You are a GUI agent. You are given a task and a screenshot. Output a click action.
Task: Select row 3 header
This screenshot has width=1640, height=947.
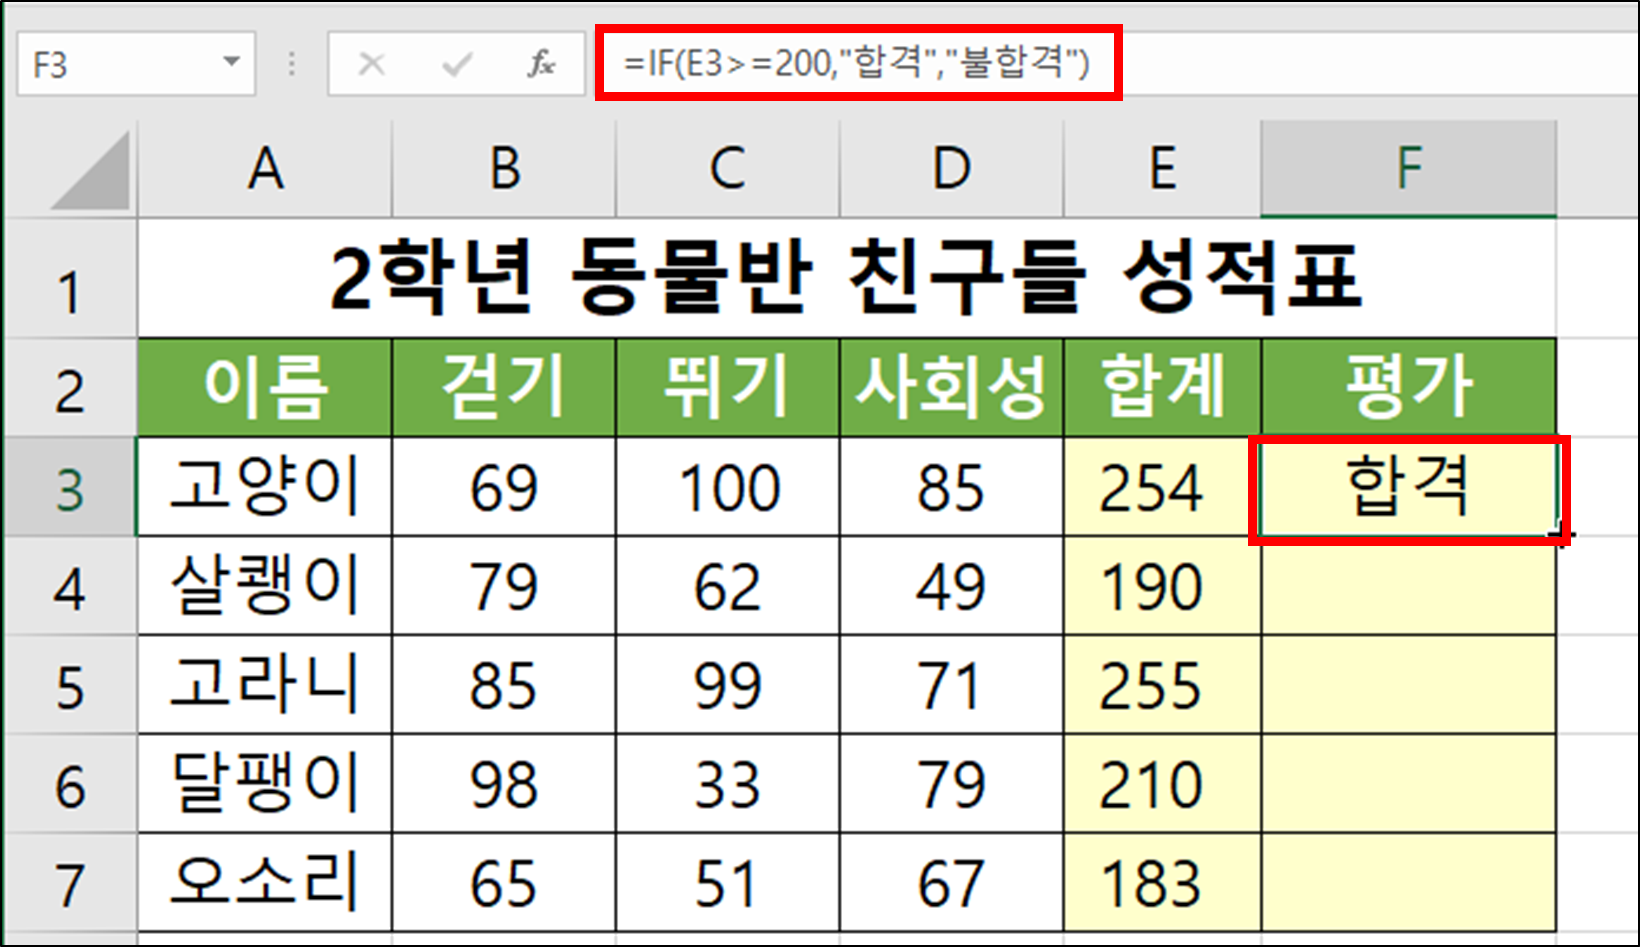coord(70,487)
